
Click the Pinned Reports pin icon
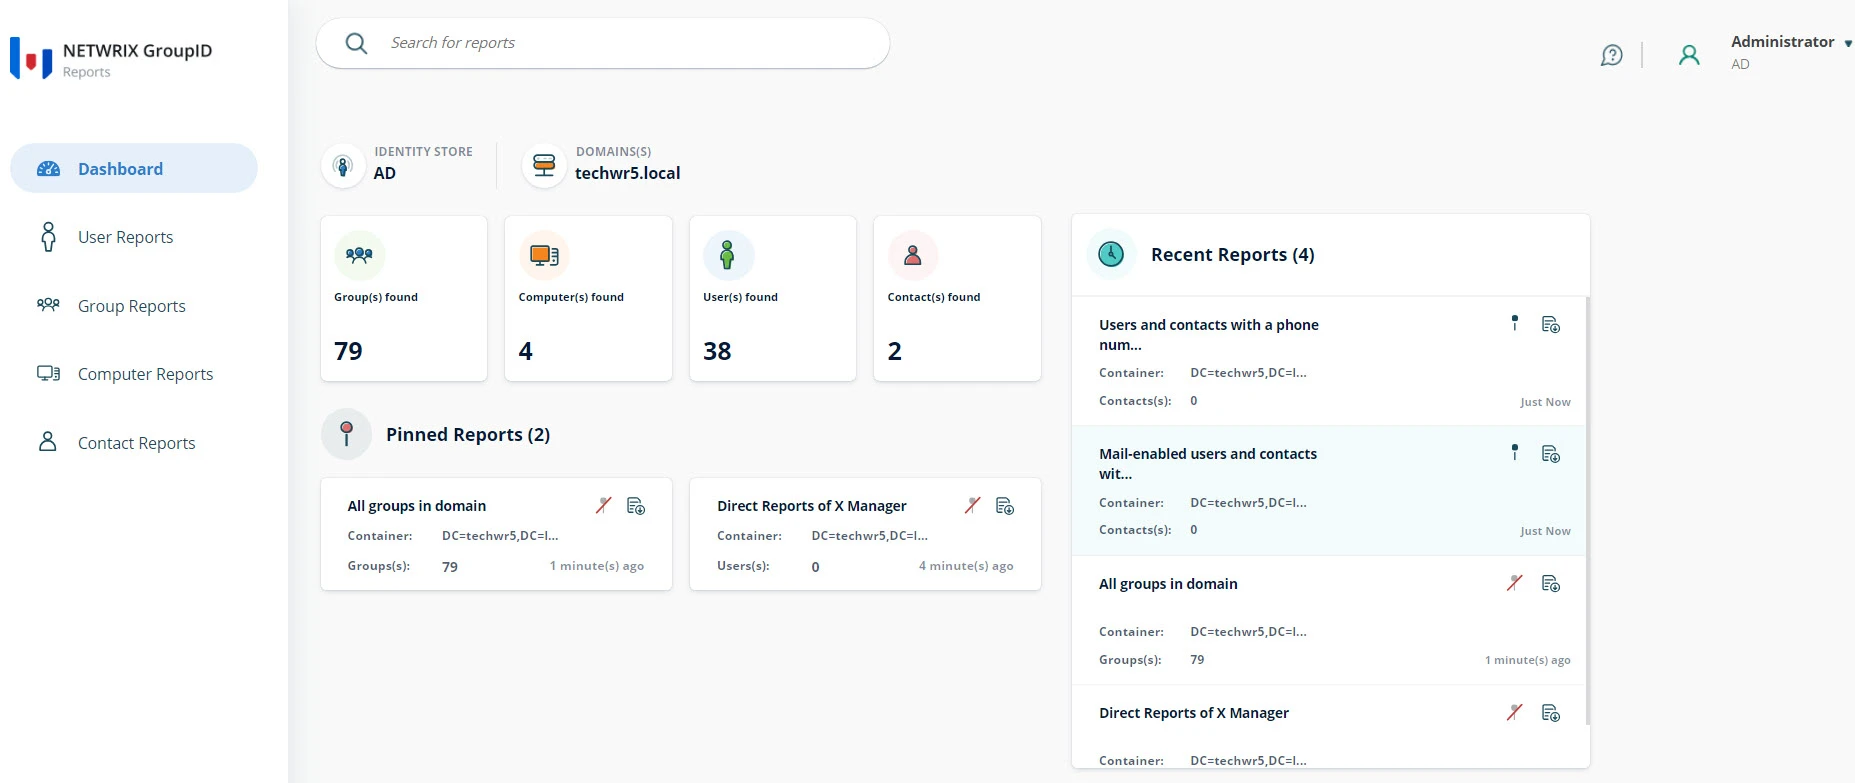[x=346, y=434]
